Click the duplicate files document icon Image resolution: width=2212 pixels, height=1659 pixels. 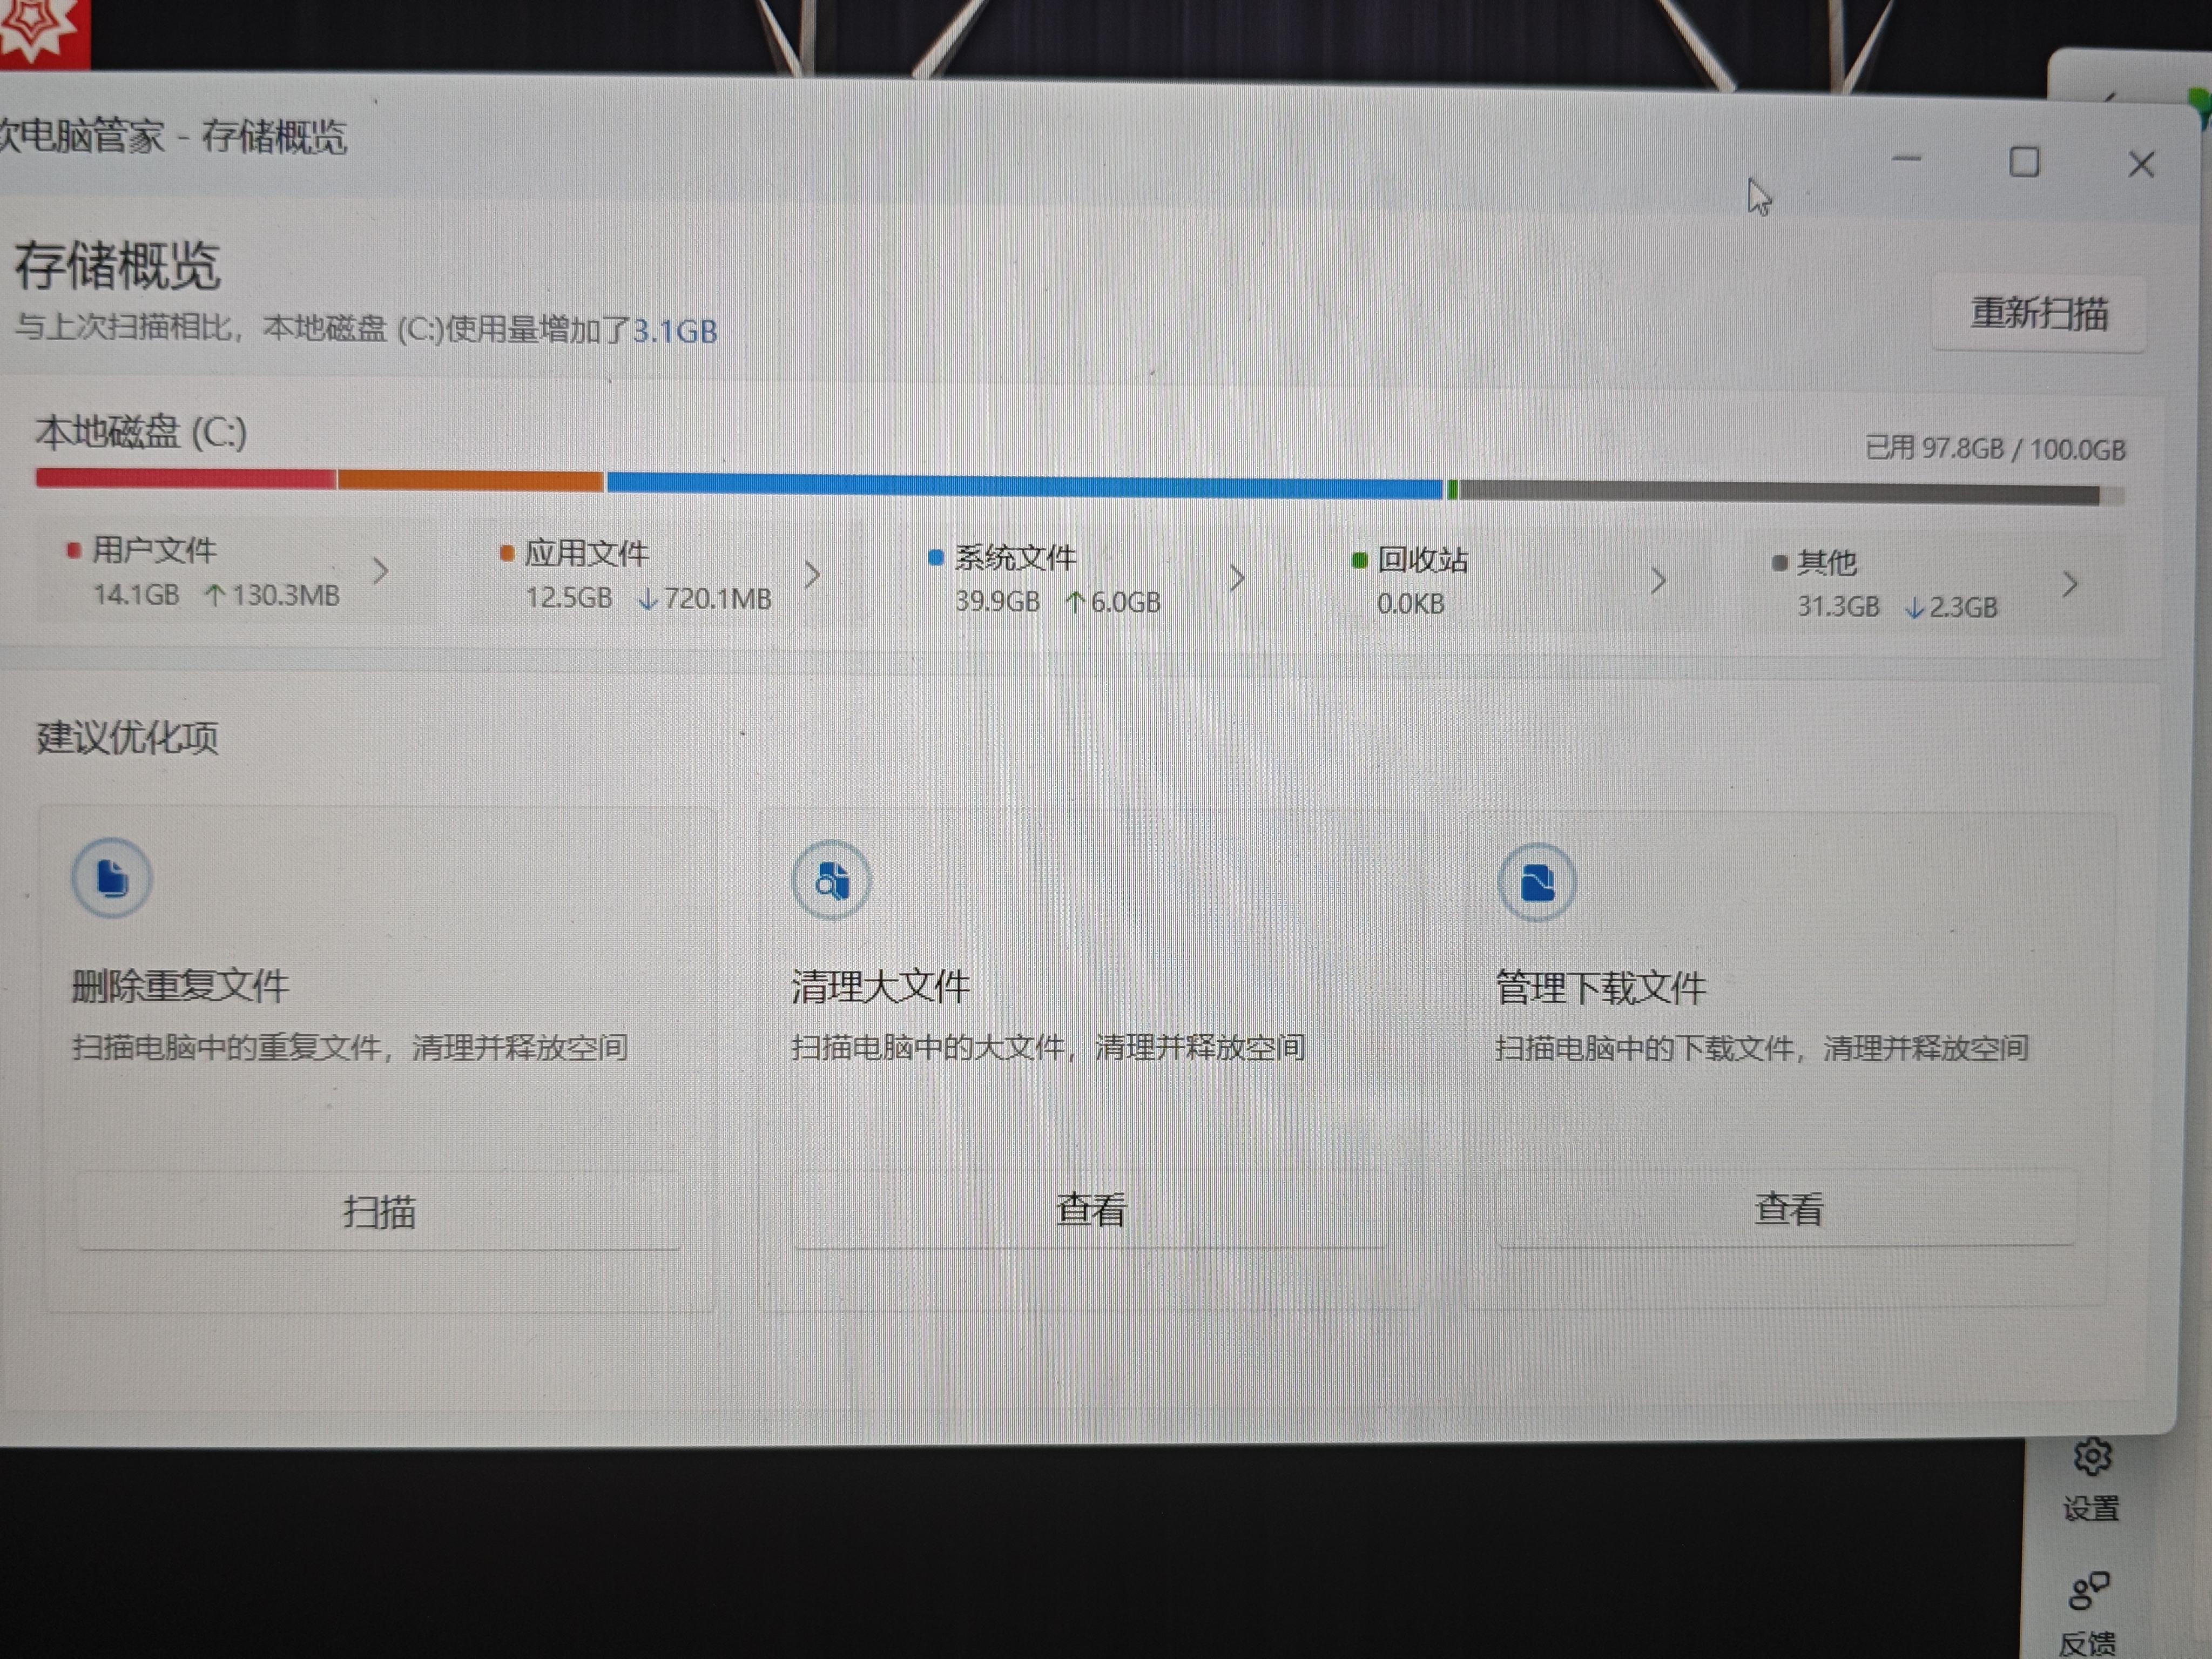coord(112,878)
